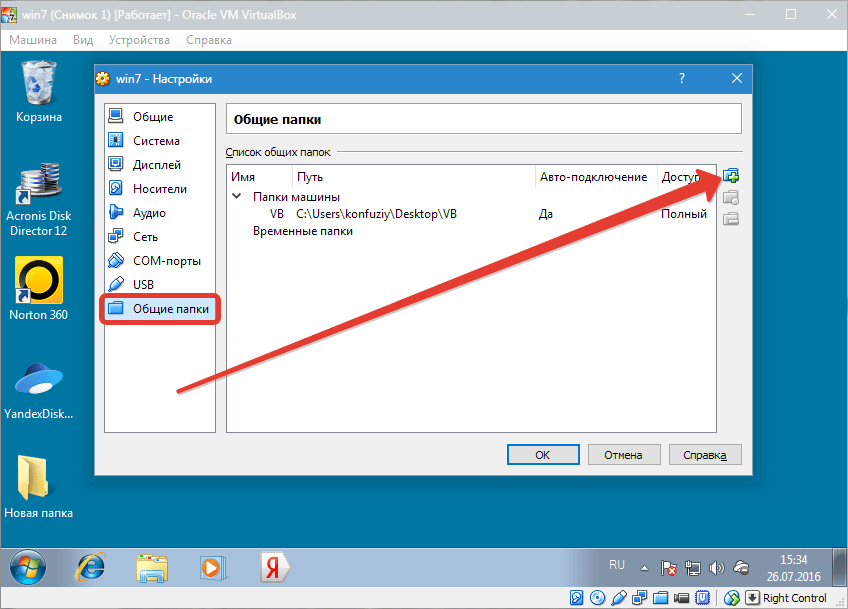This screenshot has height=609, width=848.
Task: Launch Internet Explorer from the taskbar
Action: tap(90, 568)
